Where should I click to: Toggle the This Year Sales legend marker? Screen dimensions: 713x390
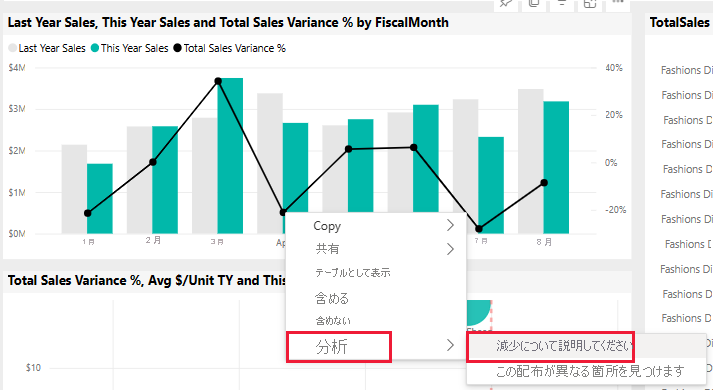(95, 48)
